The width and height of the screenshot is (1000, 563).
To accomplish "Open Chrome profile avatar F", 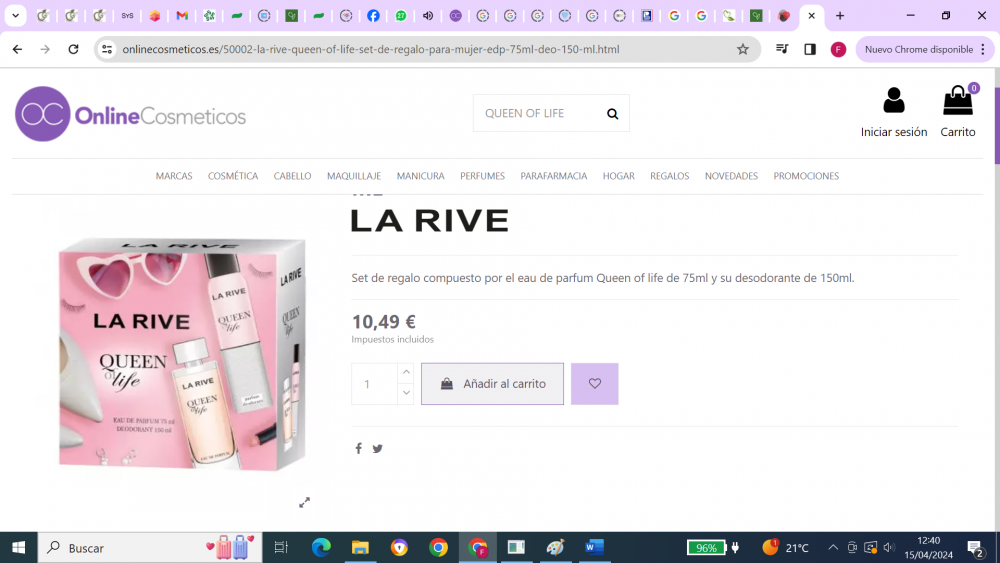I will click(x=838, y=49).
